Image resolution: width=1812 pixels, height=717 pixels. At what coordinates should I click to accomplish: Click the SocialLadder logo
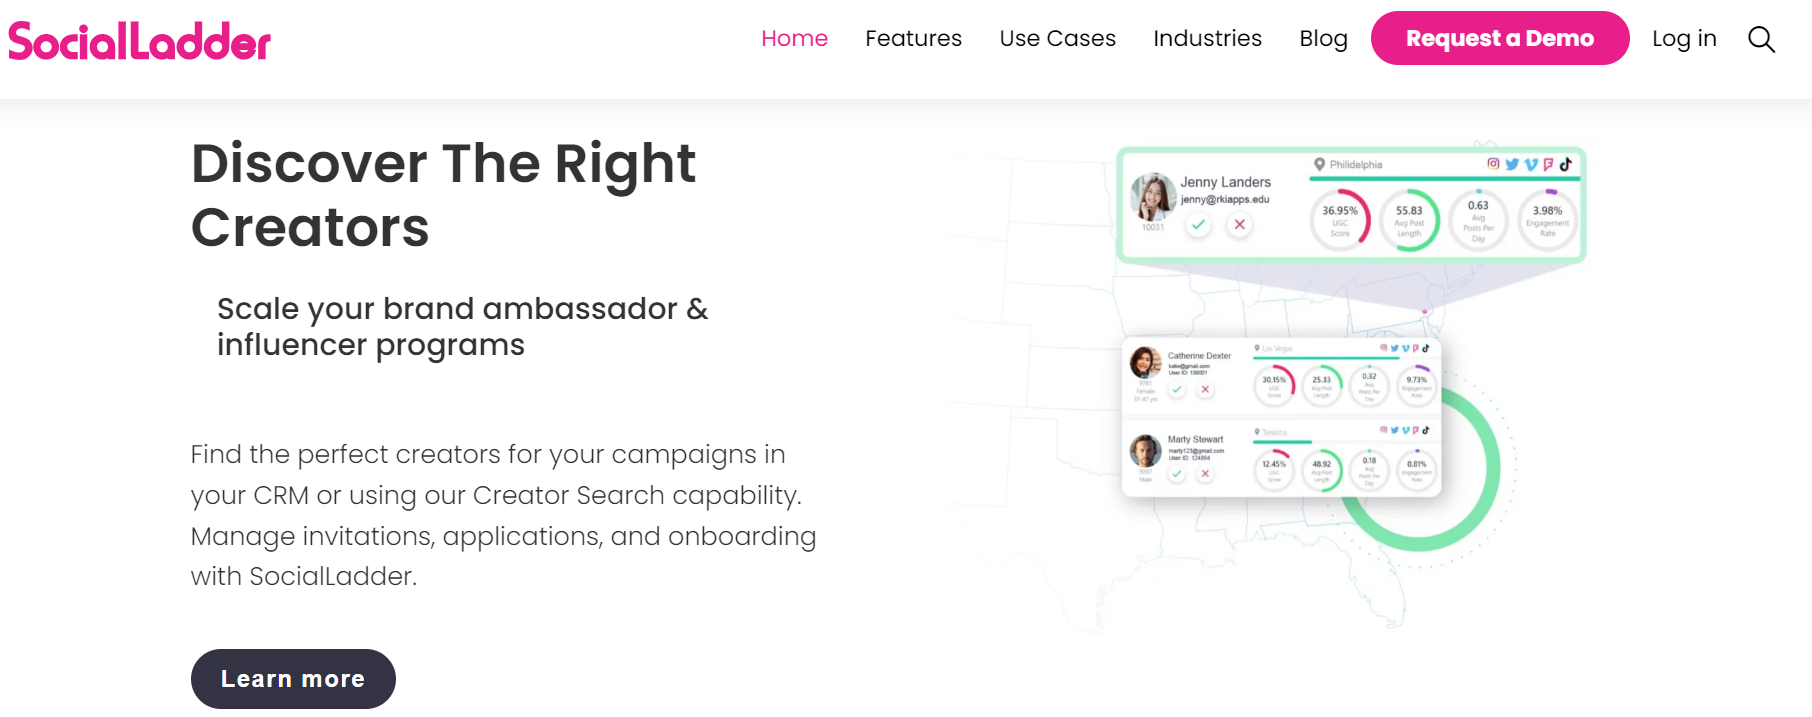[x=138, y=40]
